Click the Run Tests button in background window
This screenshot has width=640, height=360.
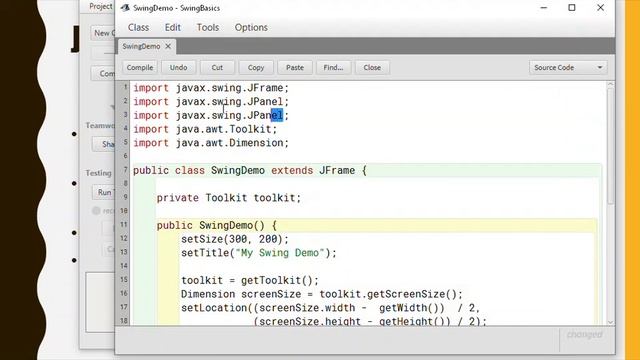pos(104,192)
